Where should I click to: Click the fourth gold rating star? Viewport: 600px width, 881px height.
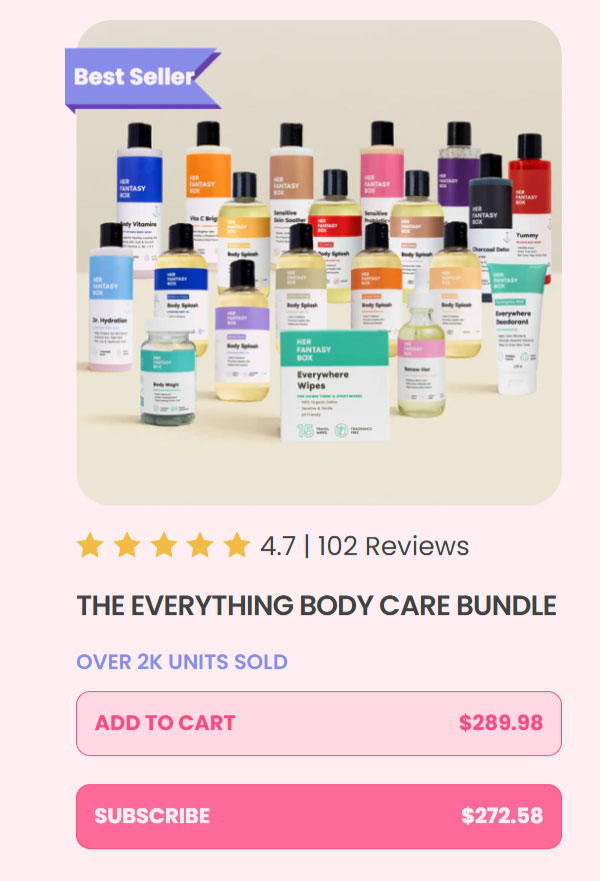pos(200,545)
